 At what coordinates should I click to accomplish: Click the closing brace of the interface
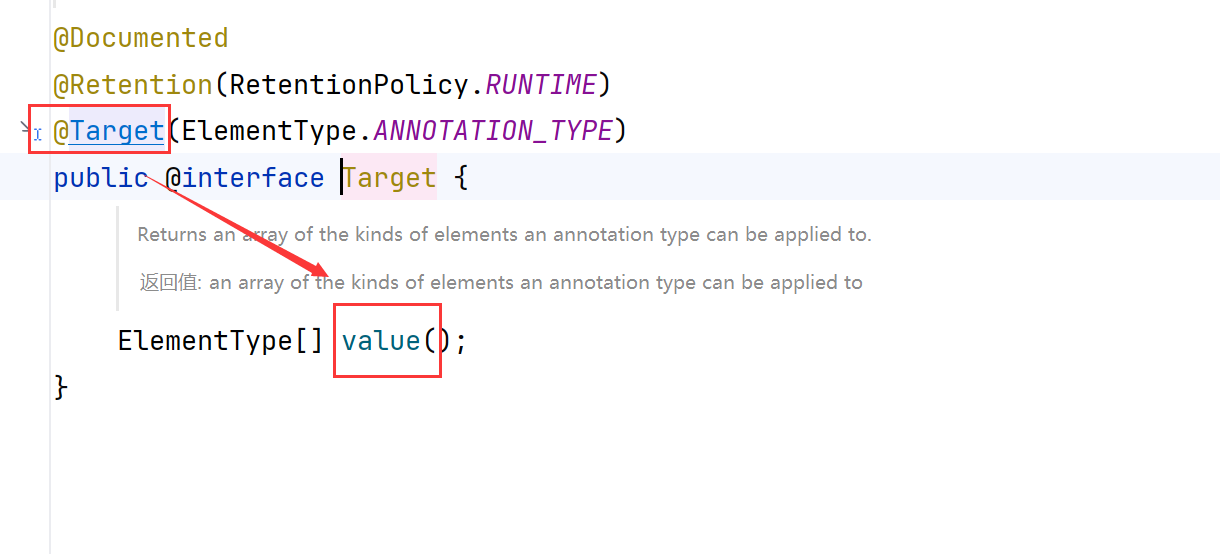[61, 387]
